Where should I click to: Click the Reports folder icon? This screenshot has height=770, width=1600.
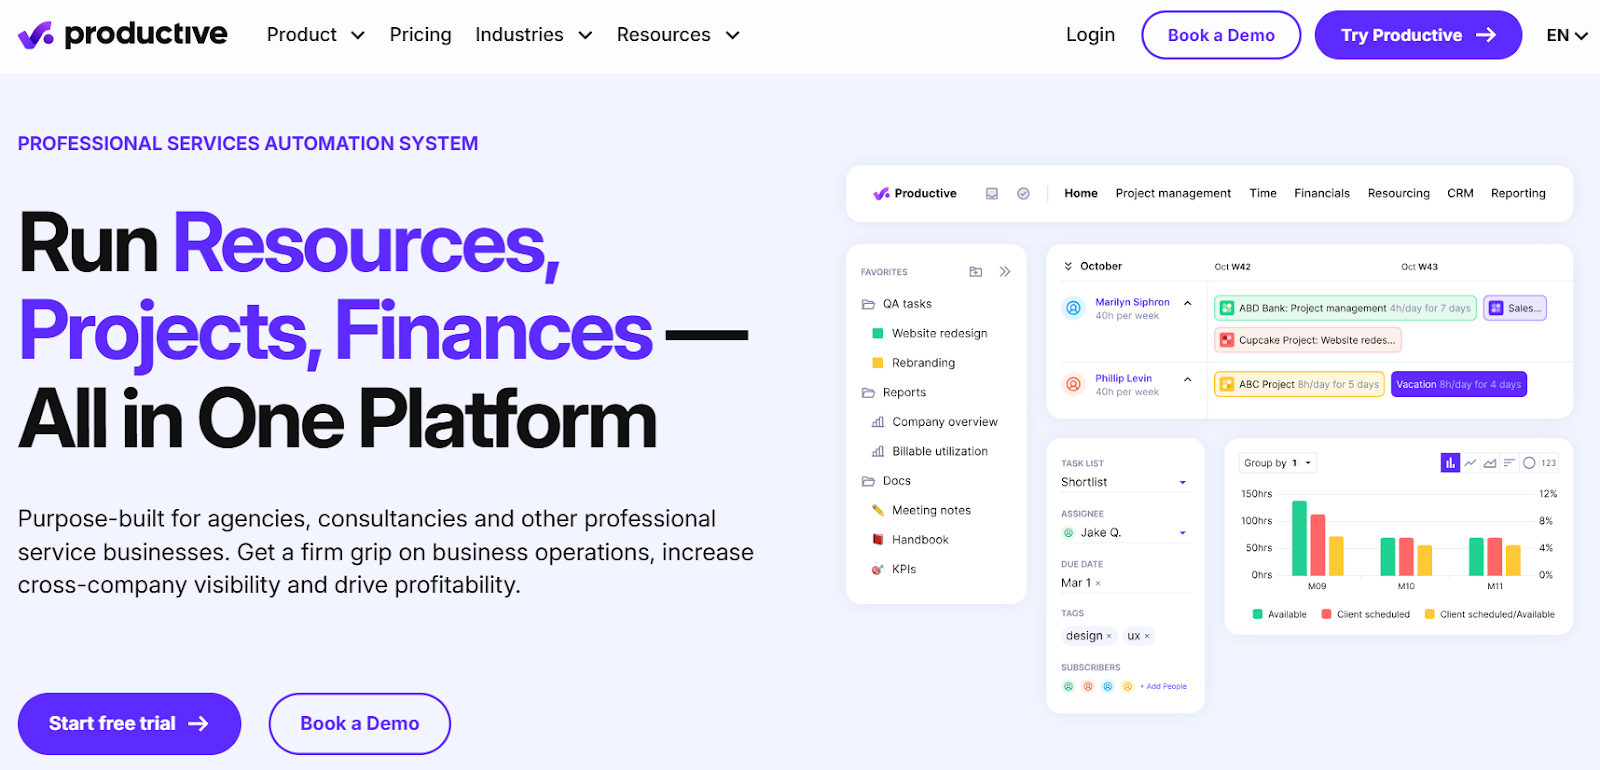pyautogui.click(x=868, y=393)
